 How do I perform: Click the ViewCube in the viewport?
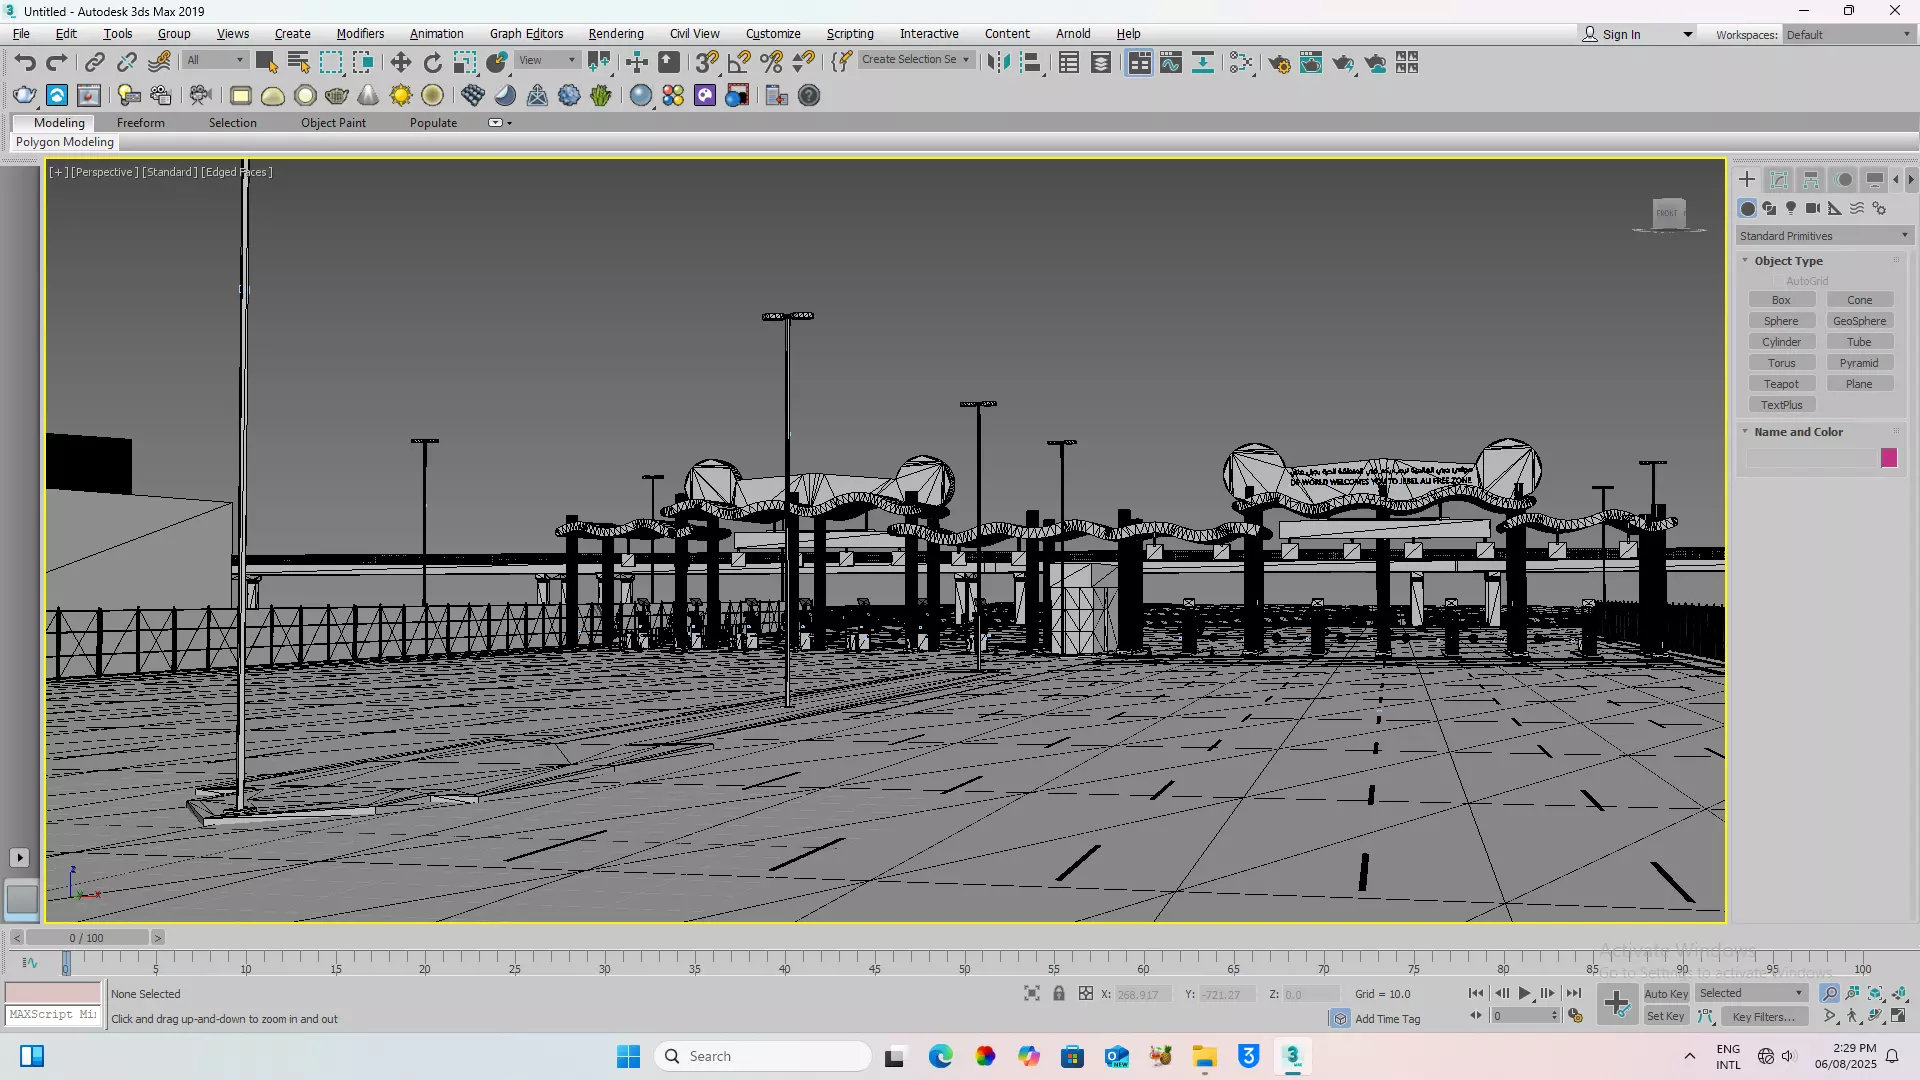(1668, 213)
